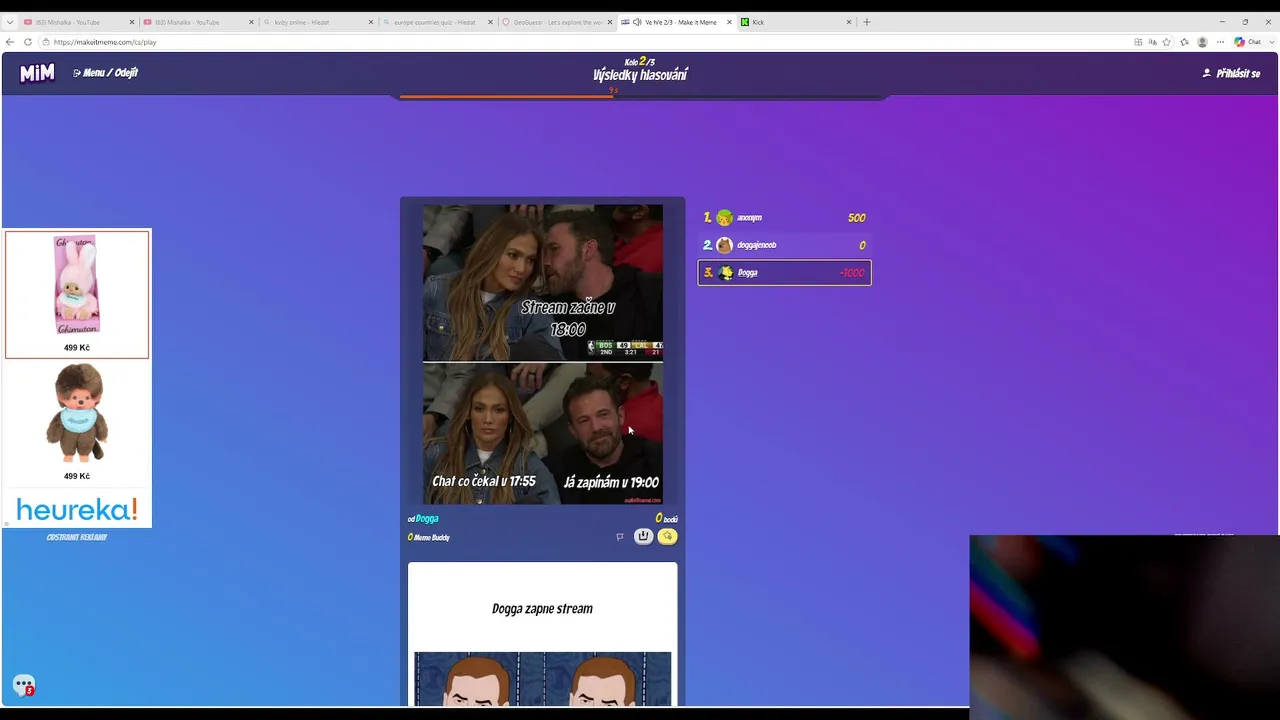Click the MiM logo
This screenshot has width=1280, height=720.
point(37,73)
